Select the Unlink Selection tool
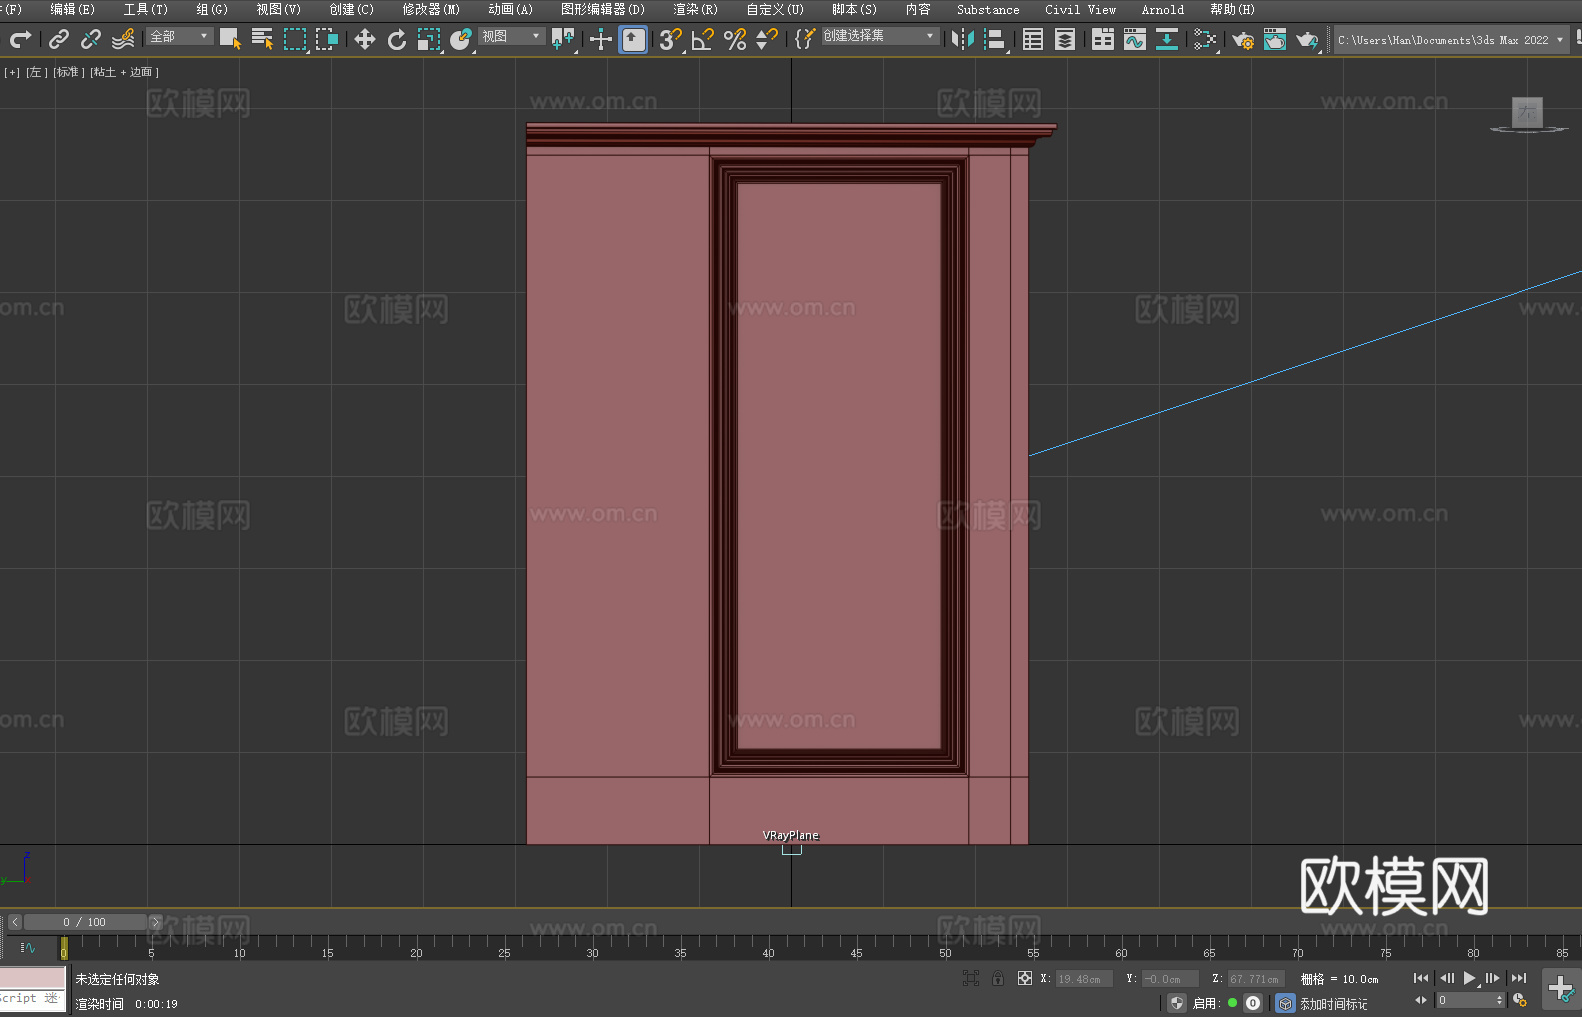This screenshot has width=1582, height=1017. pyautogui.click(x=91, y=39)
